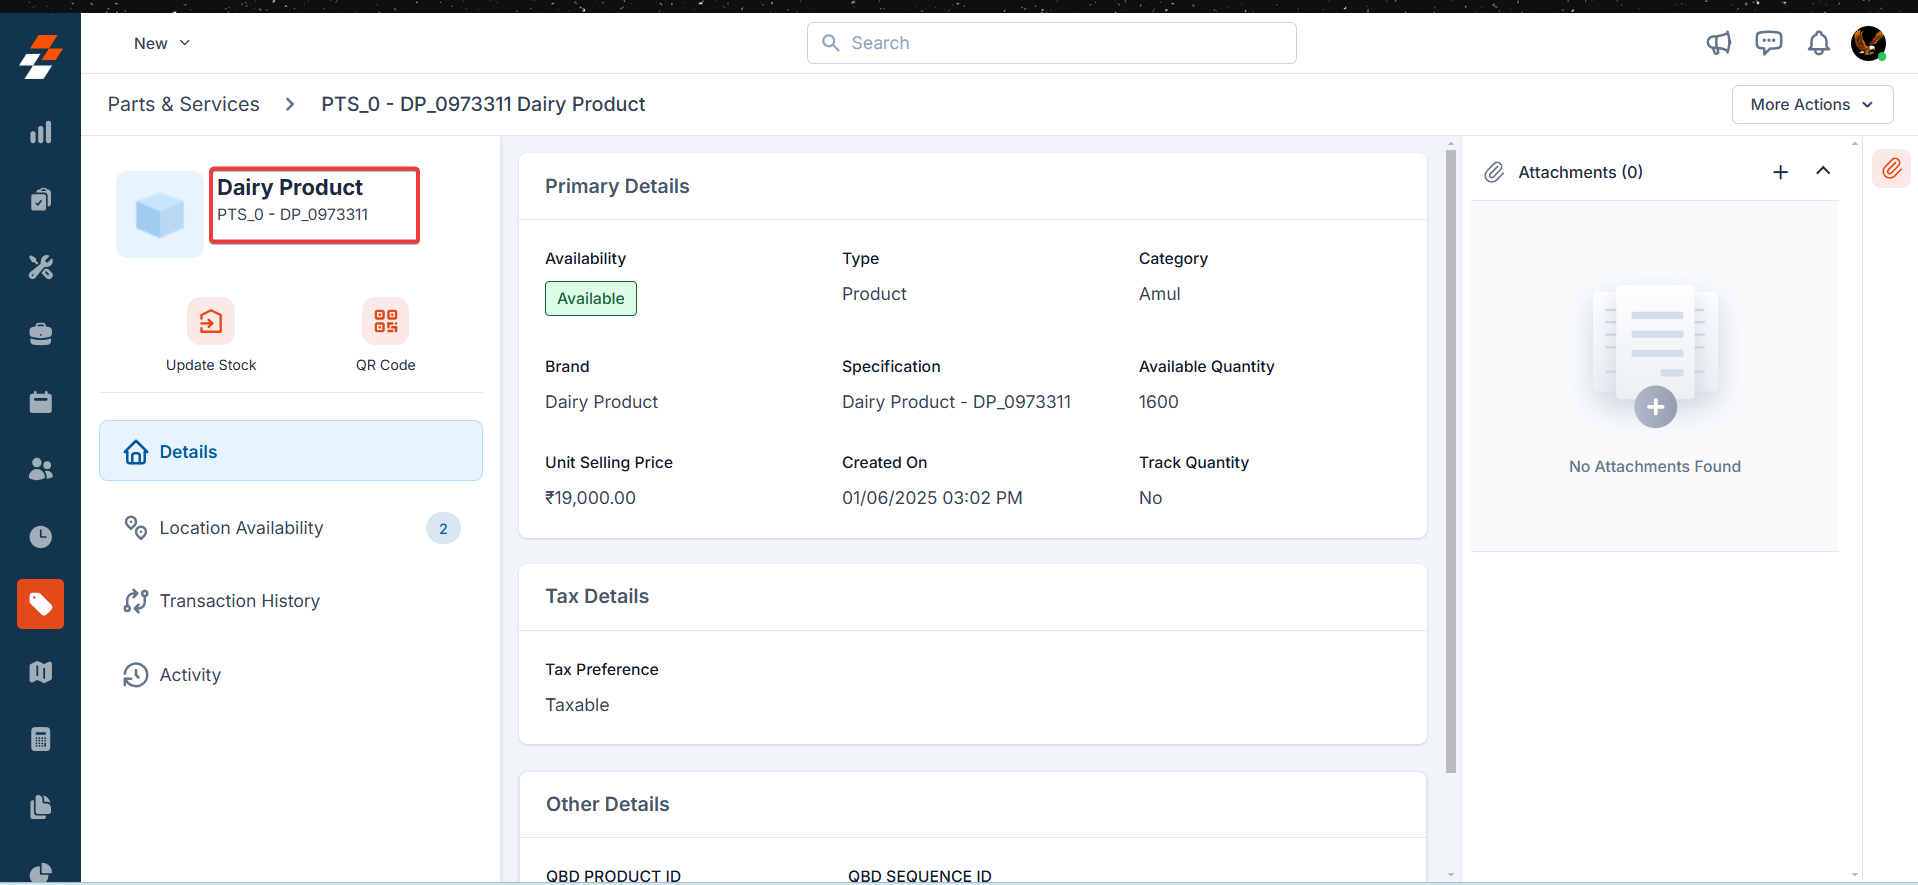Screen dimensions: 1918x885
Task: Open the More Actions dropdown
Action: pos(1811,104)
